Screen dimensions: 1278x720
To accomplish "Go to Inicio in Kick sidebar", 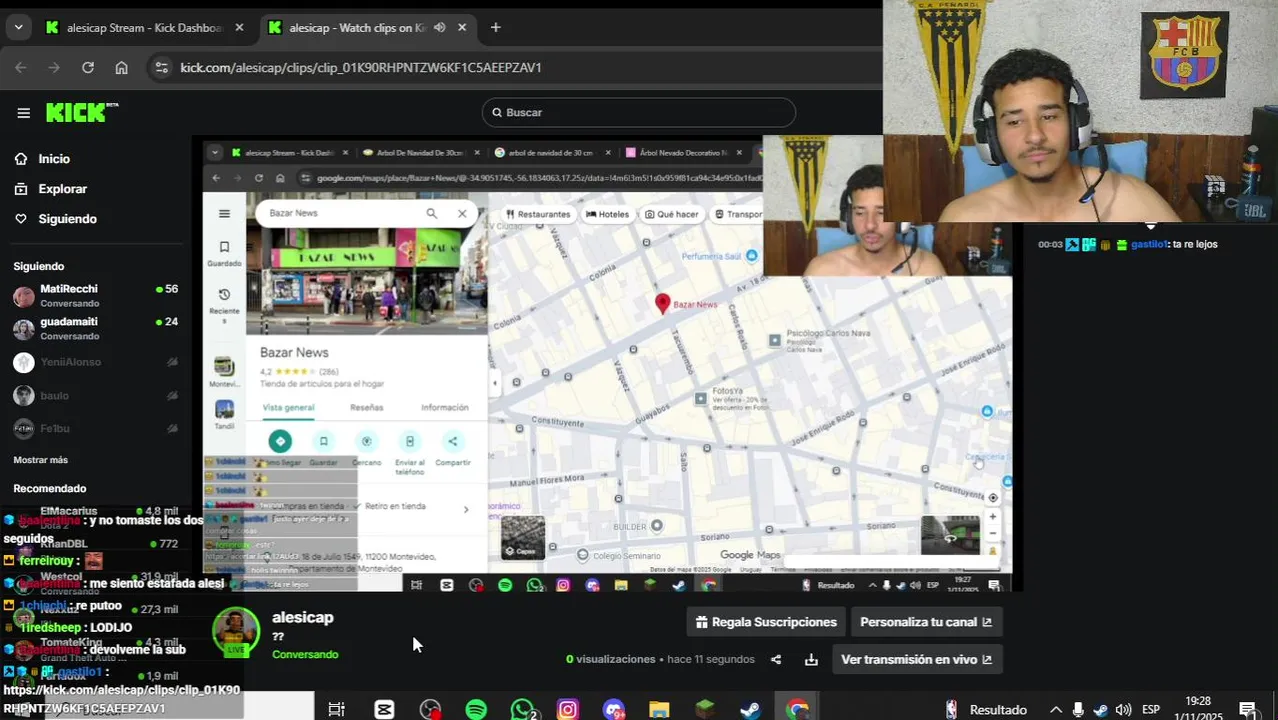I will 54,159.
